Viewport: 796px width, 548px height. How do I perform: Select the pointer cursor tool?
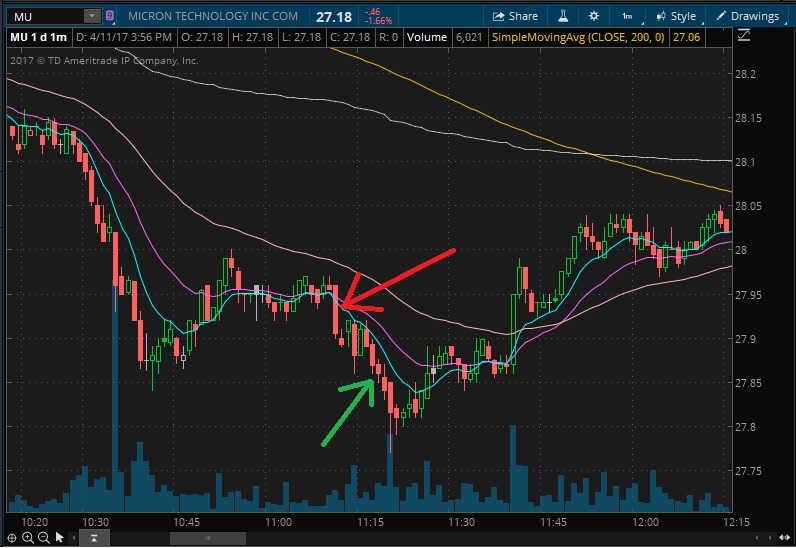(x=59, y=537)
